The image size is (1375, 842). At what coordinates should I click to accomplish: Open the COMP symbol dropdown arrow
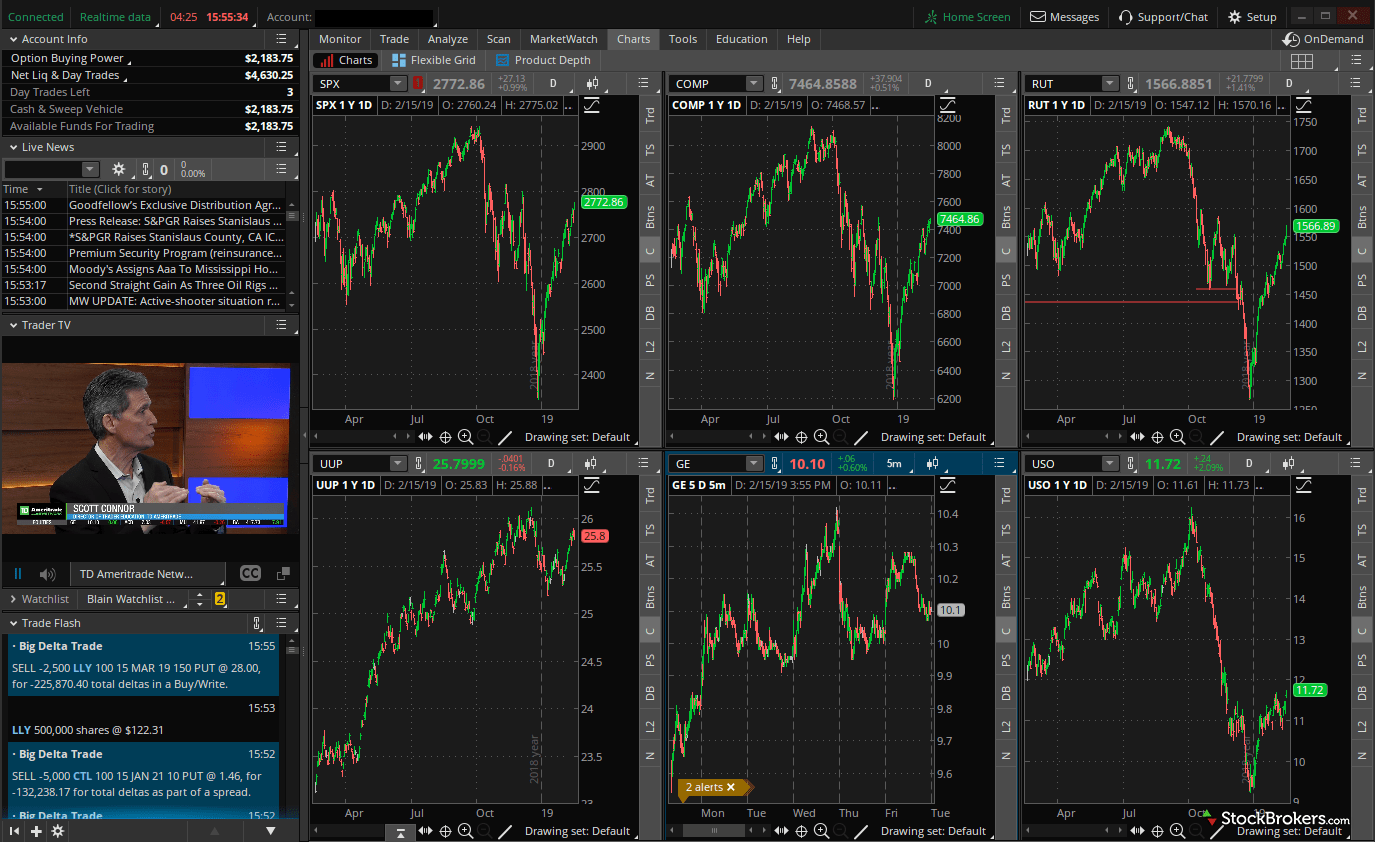[x=754, y=84]
